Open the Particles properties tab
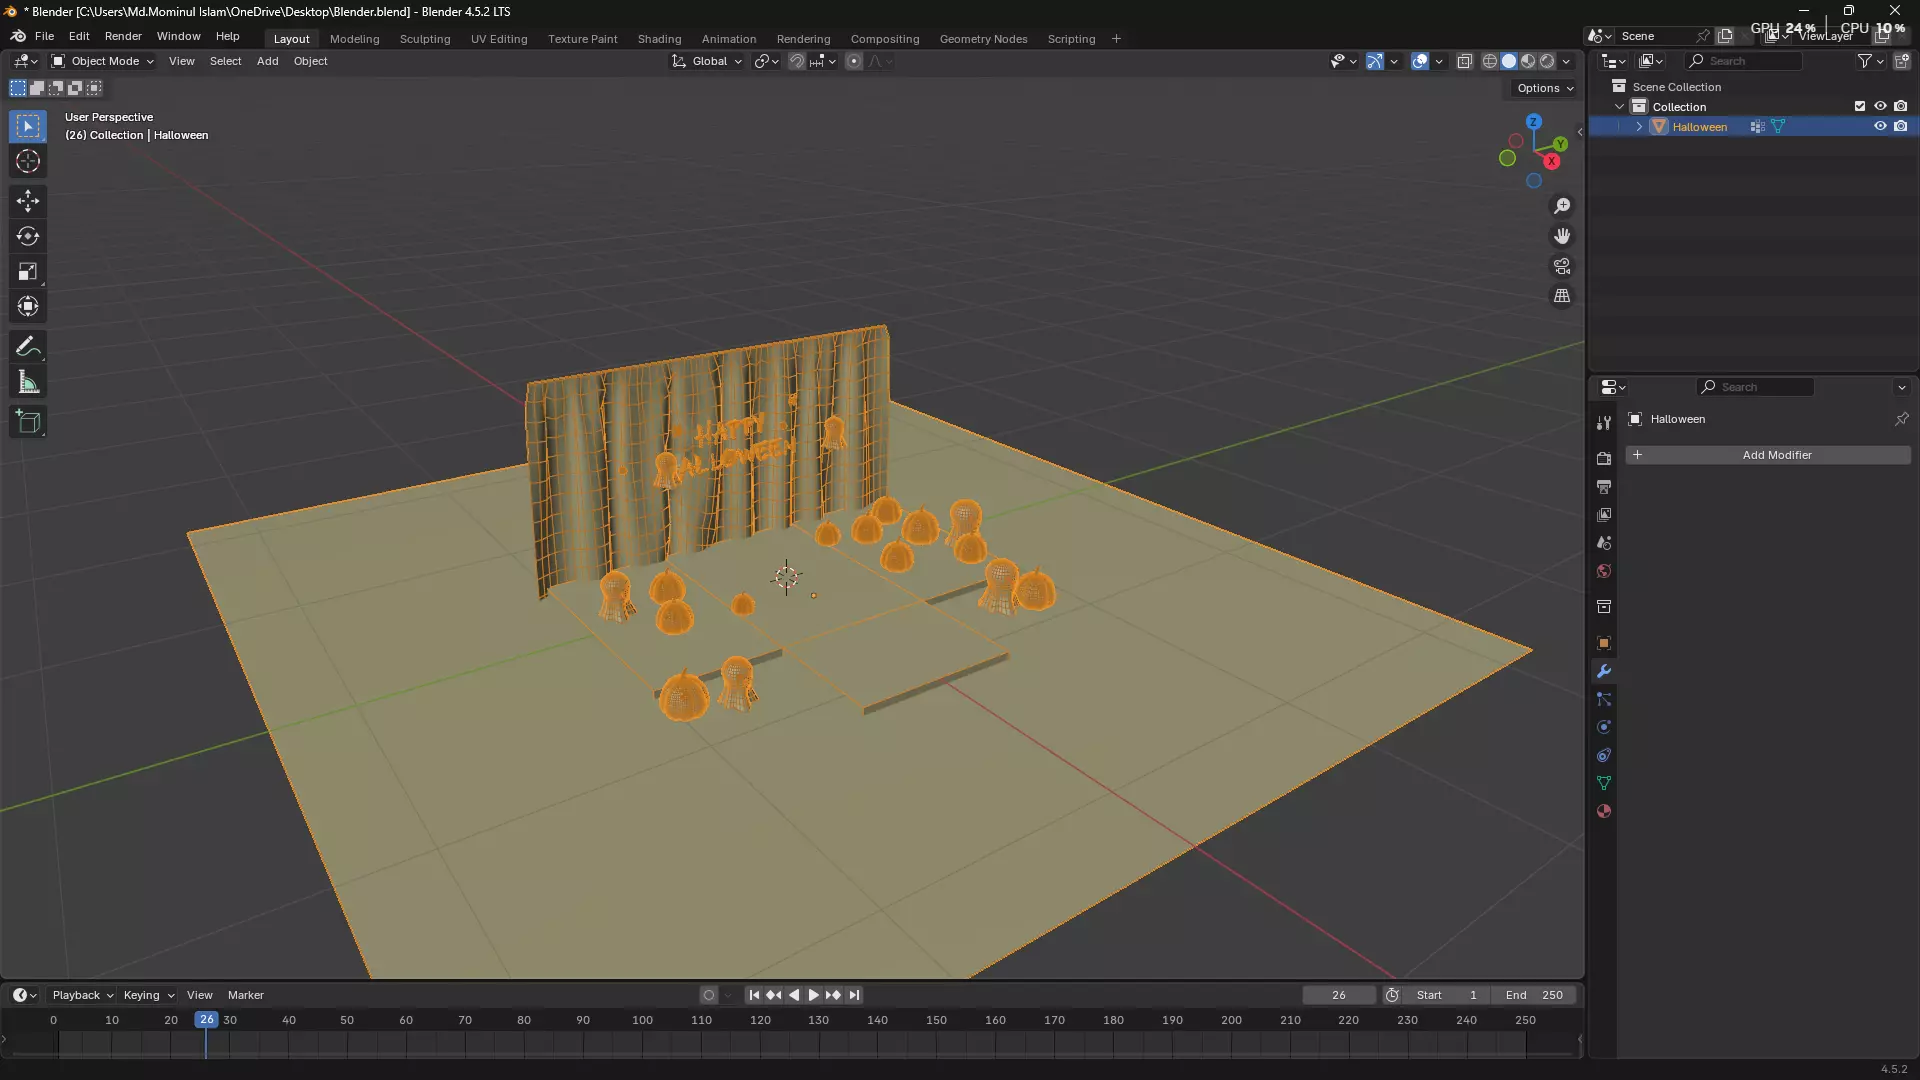 1604,699
